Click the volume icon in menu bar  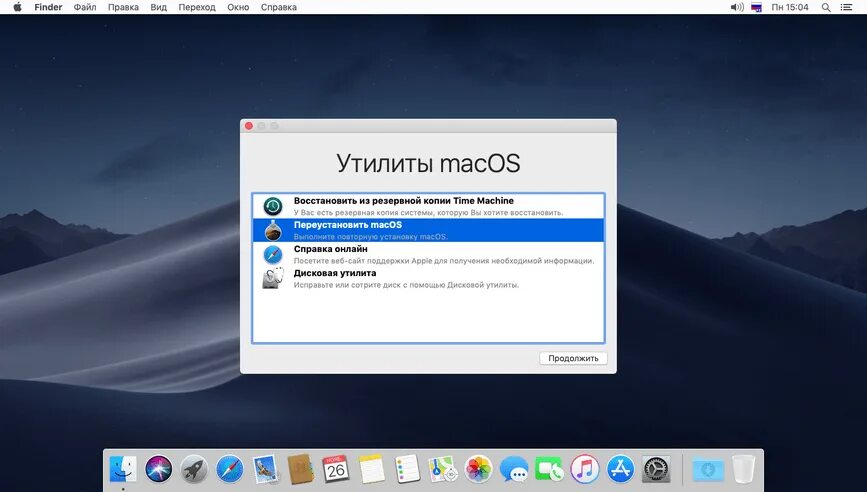tap(737, 7)
